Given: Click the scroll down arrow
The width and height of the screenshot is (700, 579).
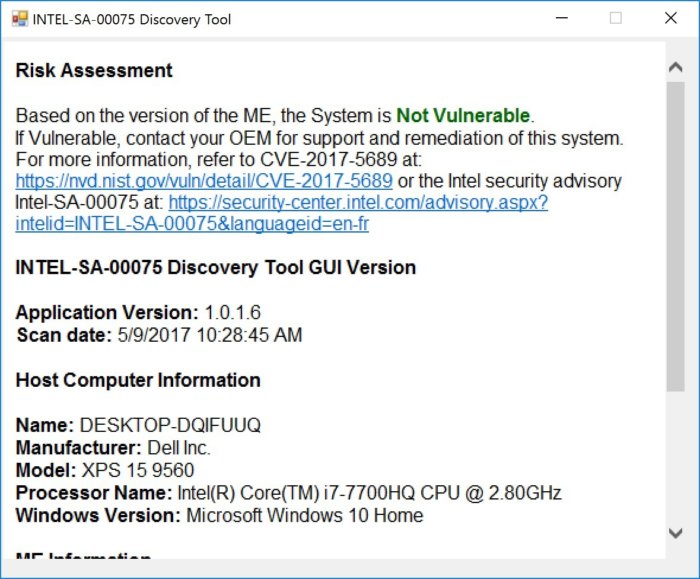Looking at the screenshot, I should (676, 533).
